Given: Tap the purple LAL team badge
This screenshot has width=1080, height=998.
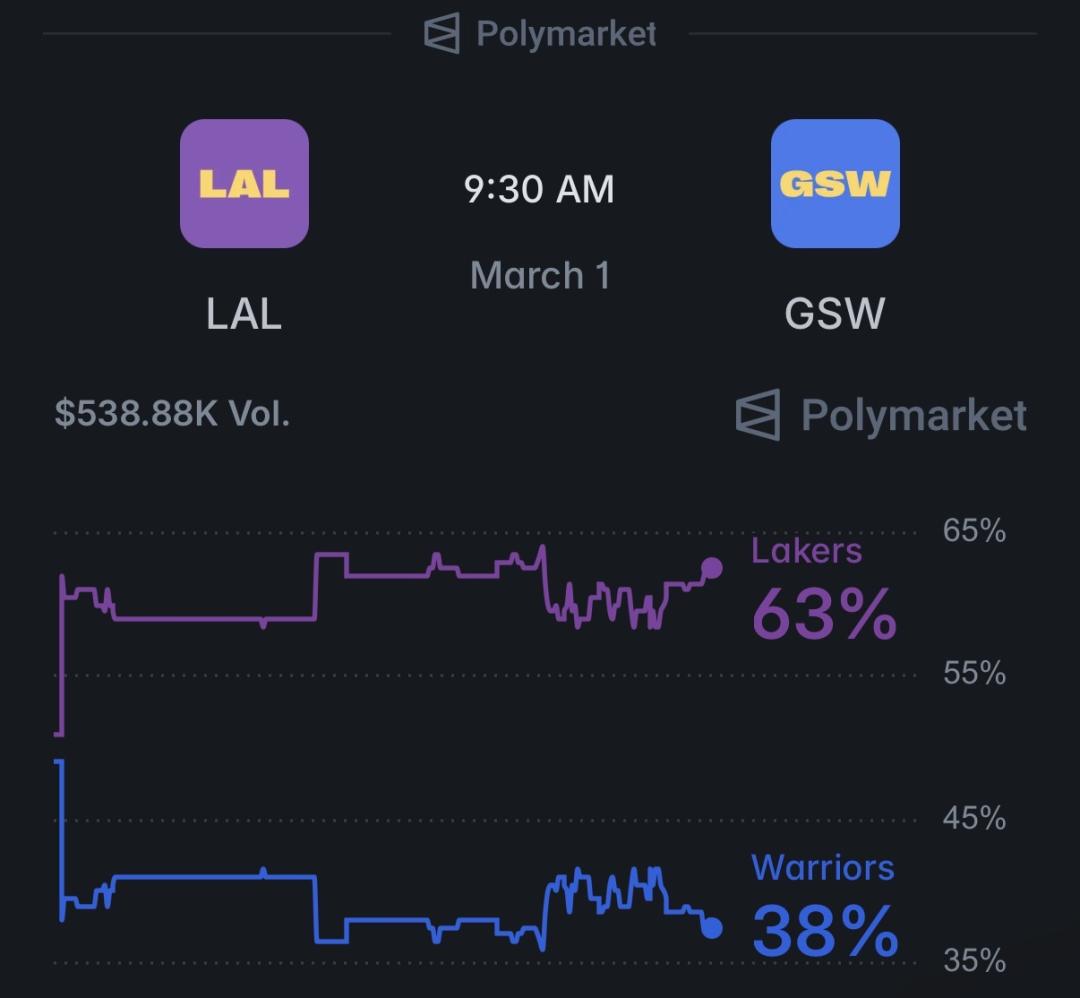Looking at the screenshot, I should click(244, 184).
